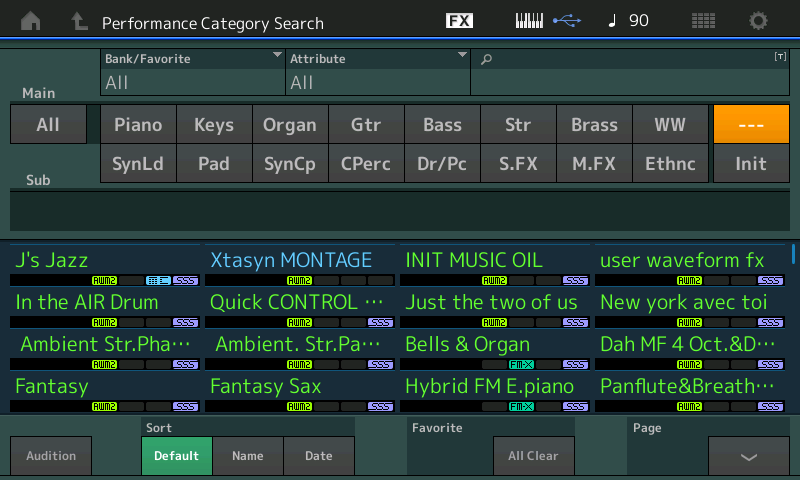Viewport: 800px width, 480px height.
Task: Go to next page with chevron
Action: (x=748, y=456)
